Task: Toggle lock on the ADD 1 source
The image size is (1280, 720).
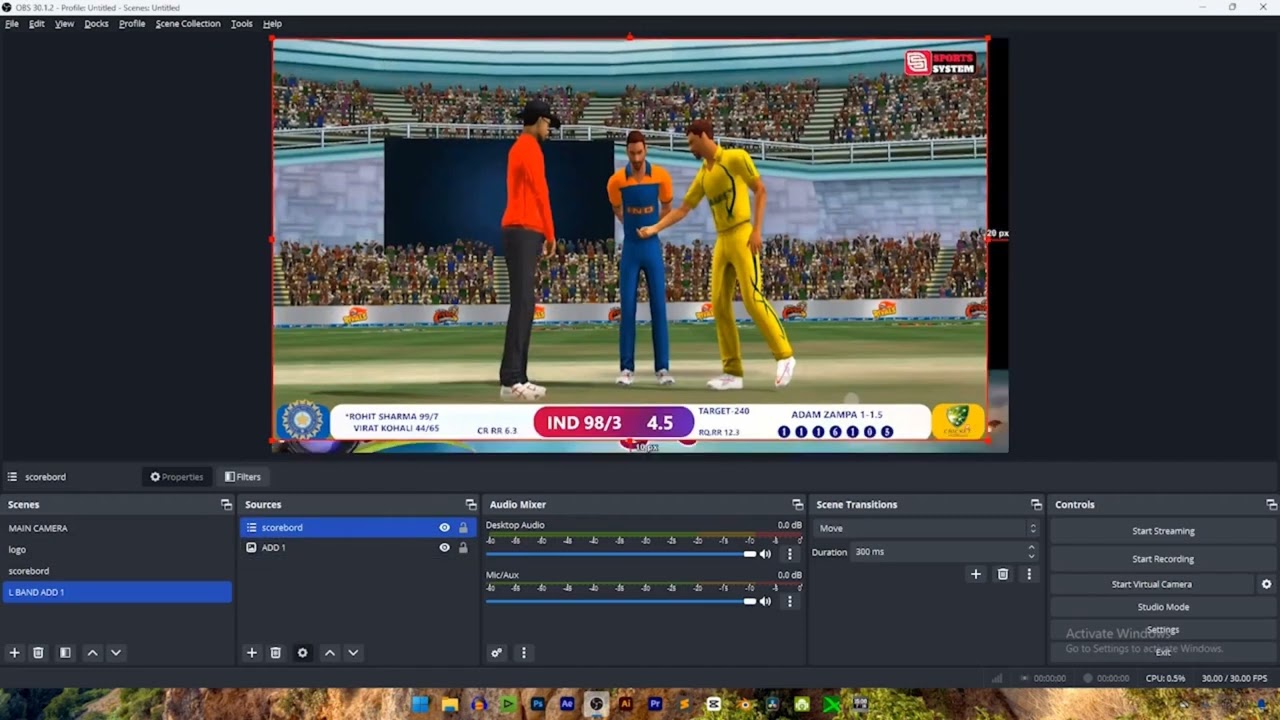Action: click(x=463, y=548)
